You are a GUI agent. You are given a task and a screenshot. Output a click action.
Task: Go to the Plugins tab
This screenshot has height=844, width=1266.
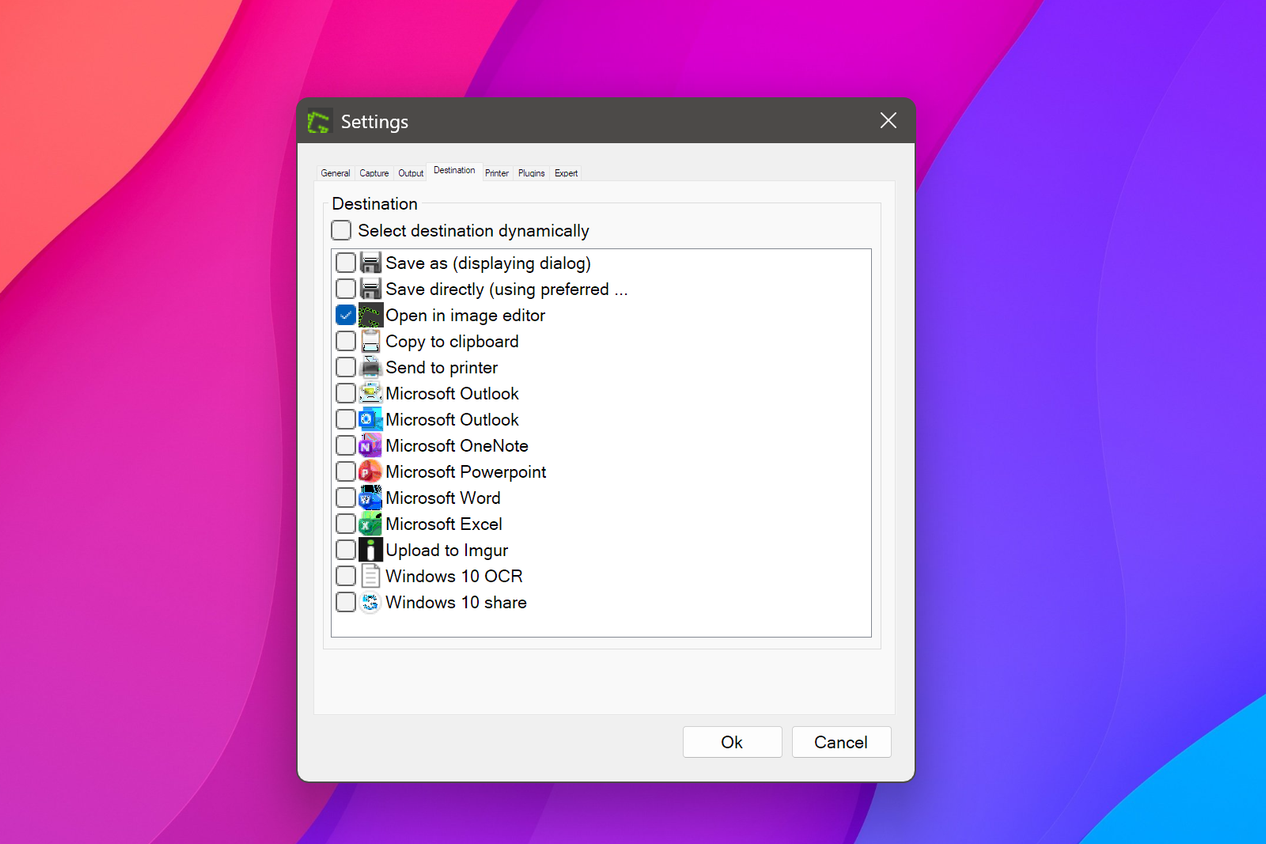(x=531, y=173)
